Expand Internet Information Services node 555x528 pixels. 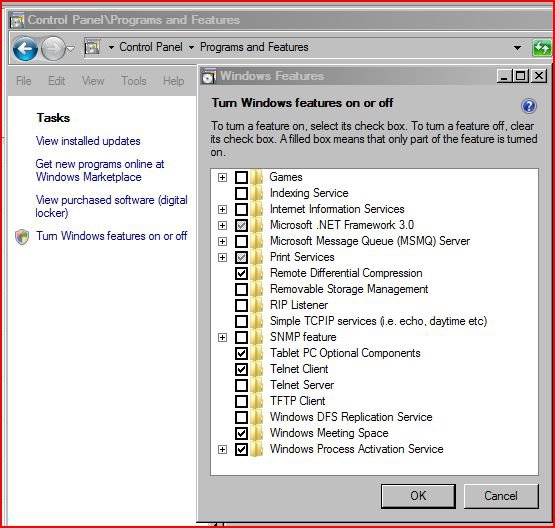tap(222, 210)
